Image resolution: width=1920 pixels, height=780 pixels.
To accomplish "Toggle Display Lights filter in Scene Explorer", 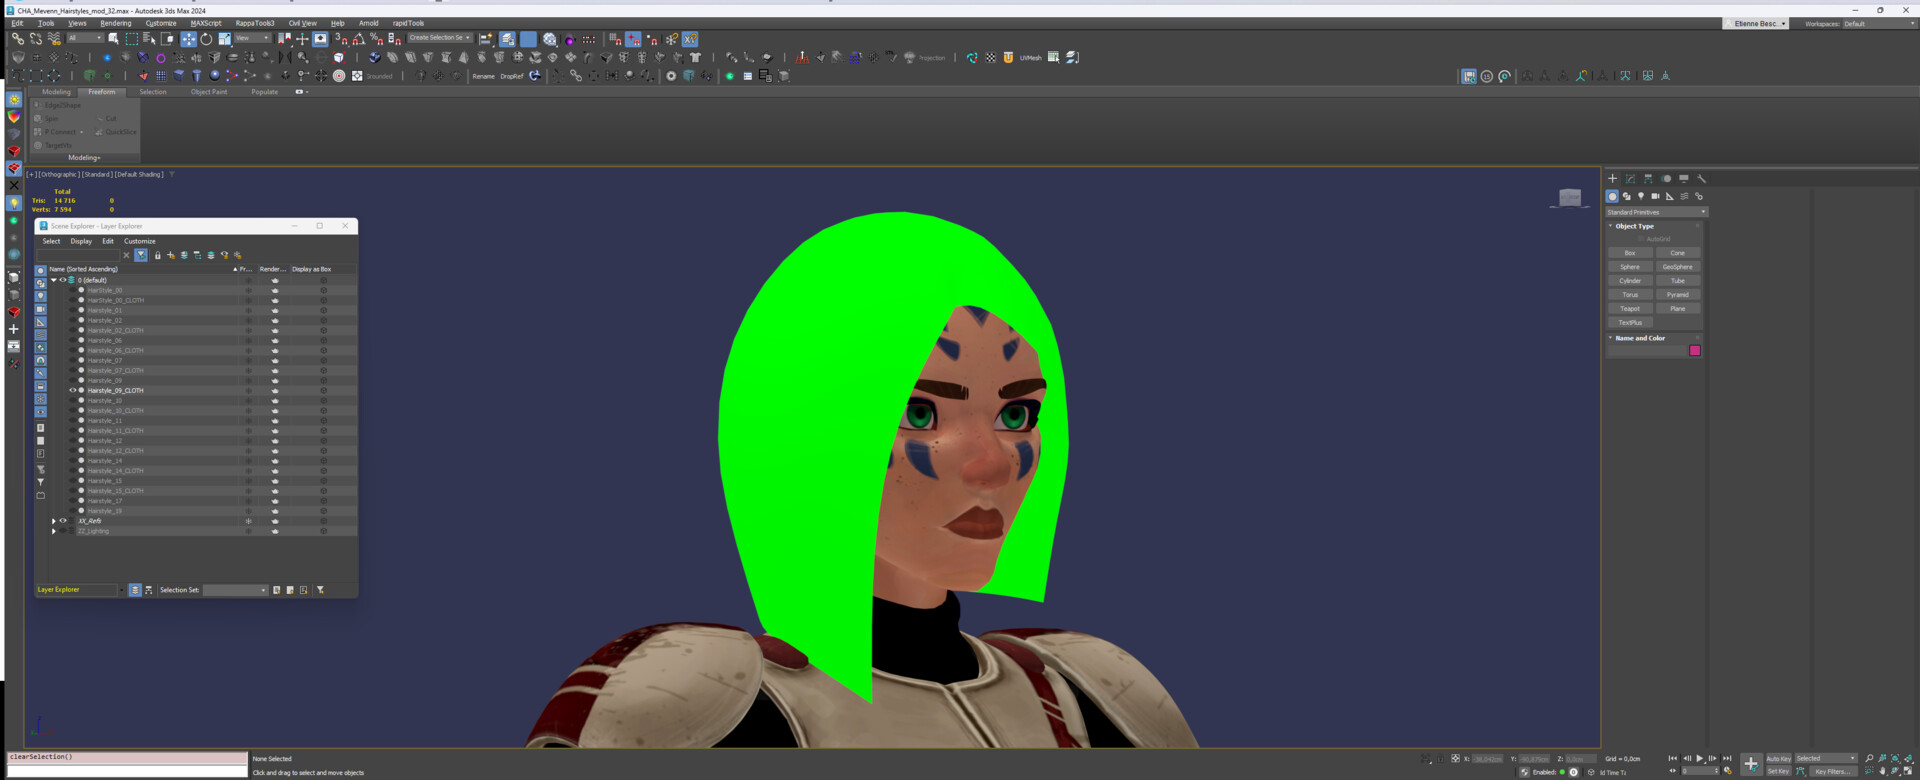I will 41,297.
